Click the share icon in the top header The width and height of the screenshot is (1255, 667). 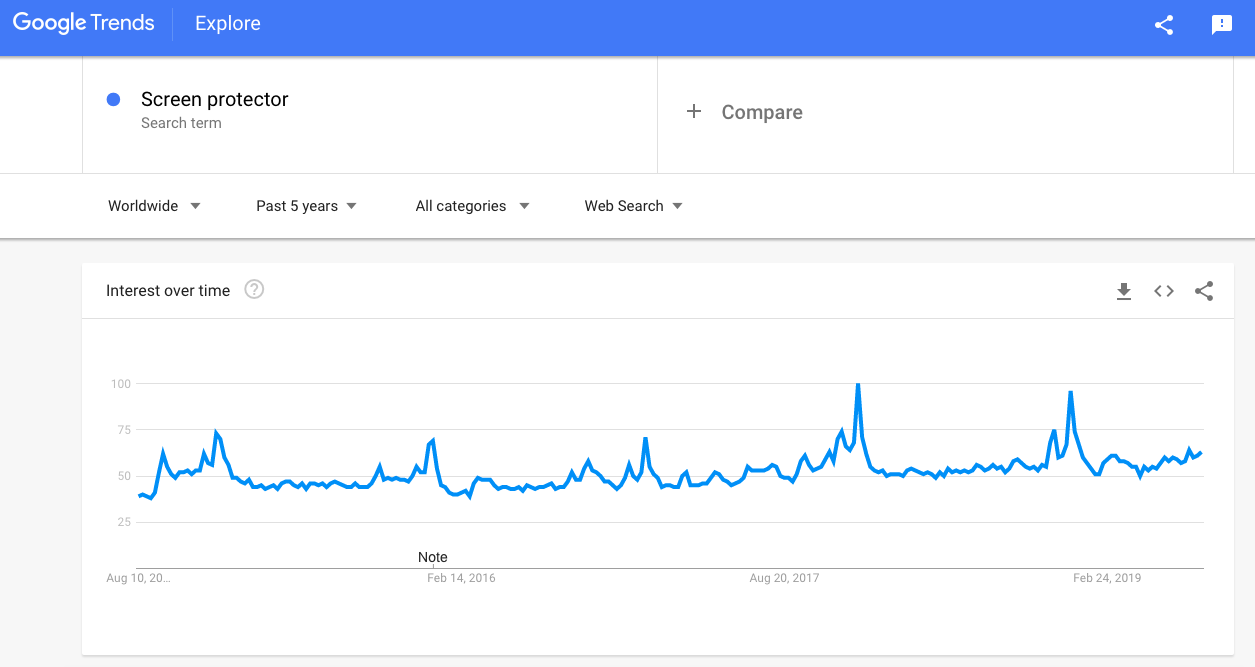1163,25
